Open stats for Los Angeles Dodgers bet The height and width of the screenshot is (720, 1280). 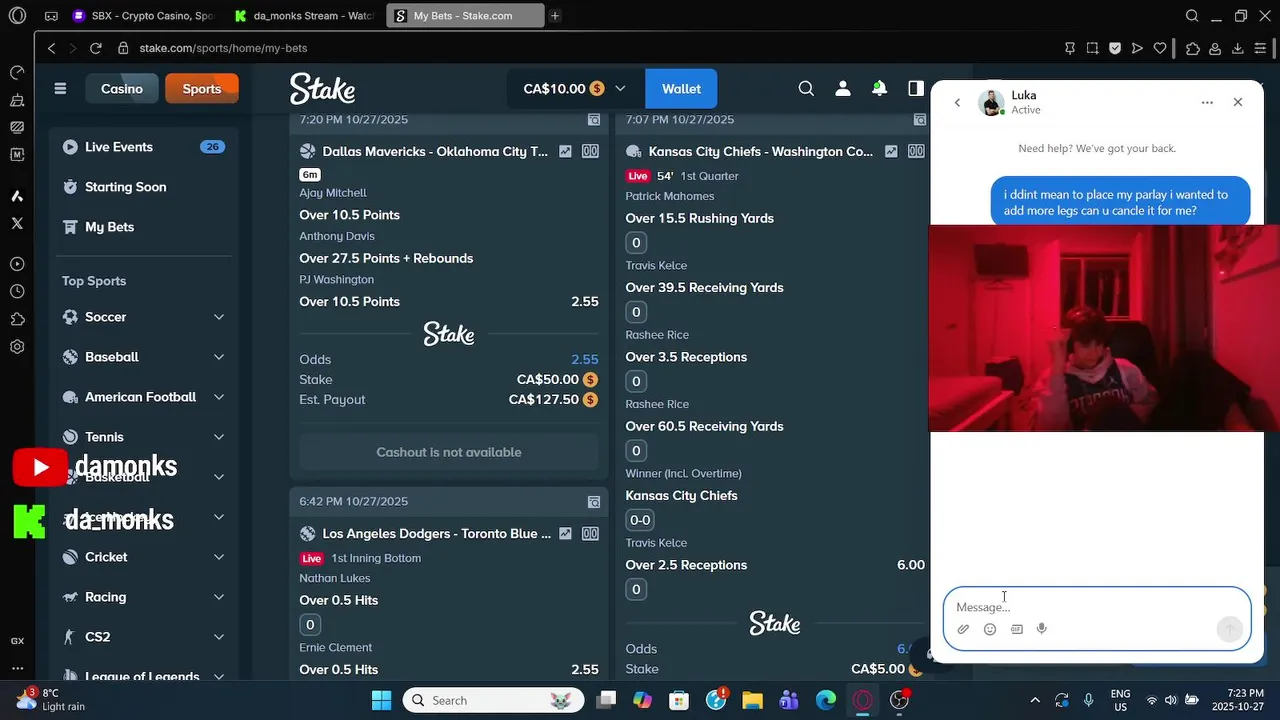click(565, 534)
